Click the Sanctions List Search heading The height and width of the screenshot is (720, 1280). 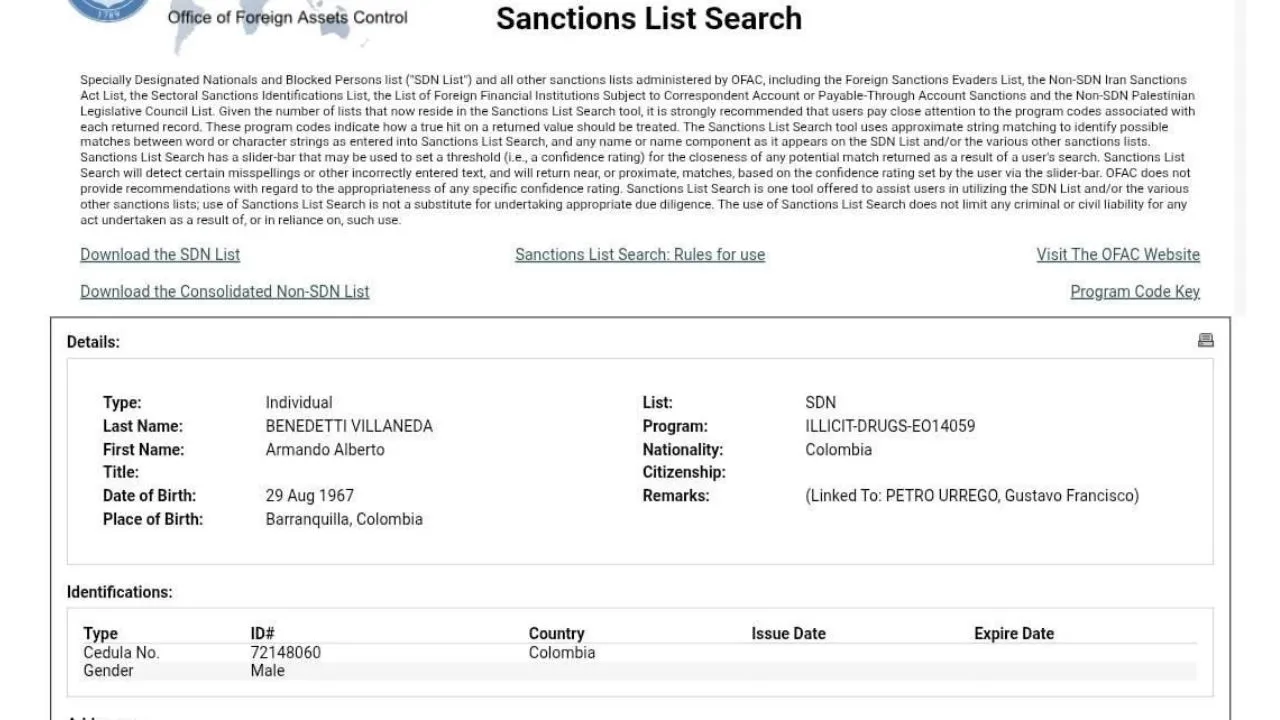click(x=649, y=18)
